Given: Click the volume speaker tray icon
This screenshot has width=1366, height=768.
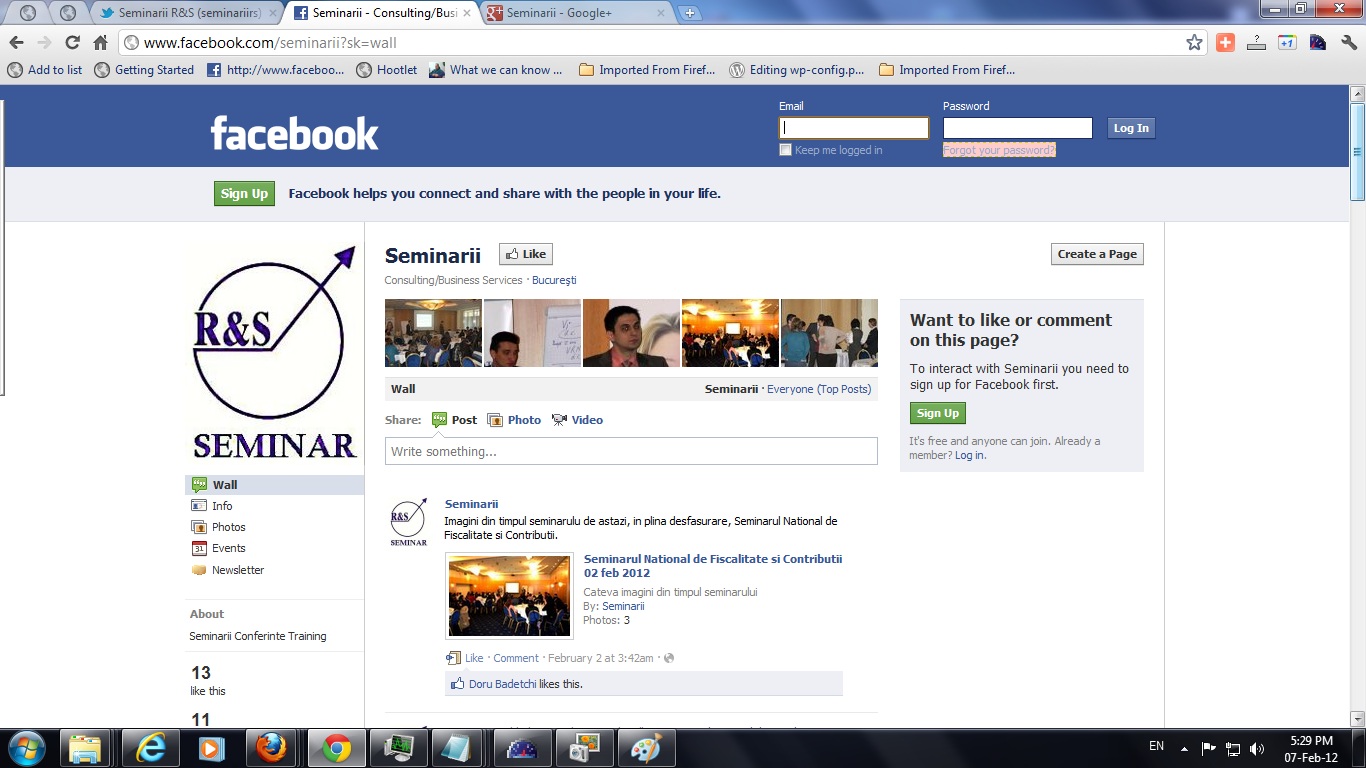Looking at the screenshot, I should (1257, 748).
